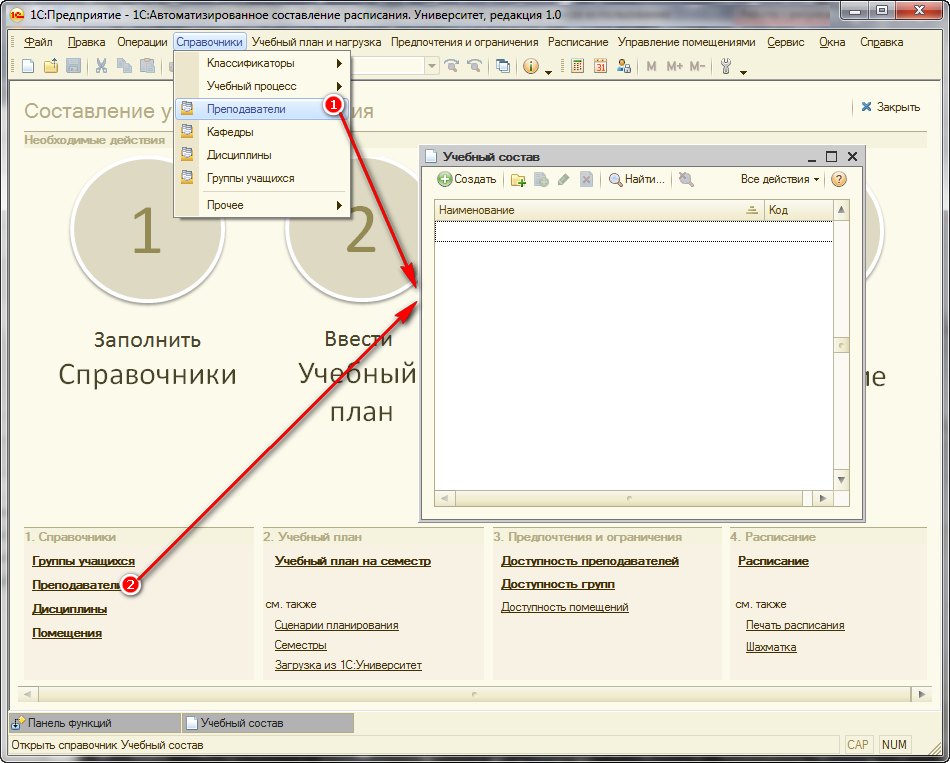This screenshot has height=763, width=950.
Task: Click the cancel search icon
Action: [x=686, y=180]
